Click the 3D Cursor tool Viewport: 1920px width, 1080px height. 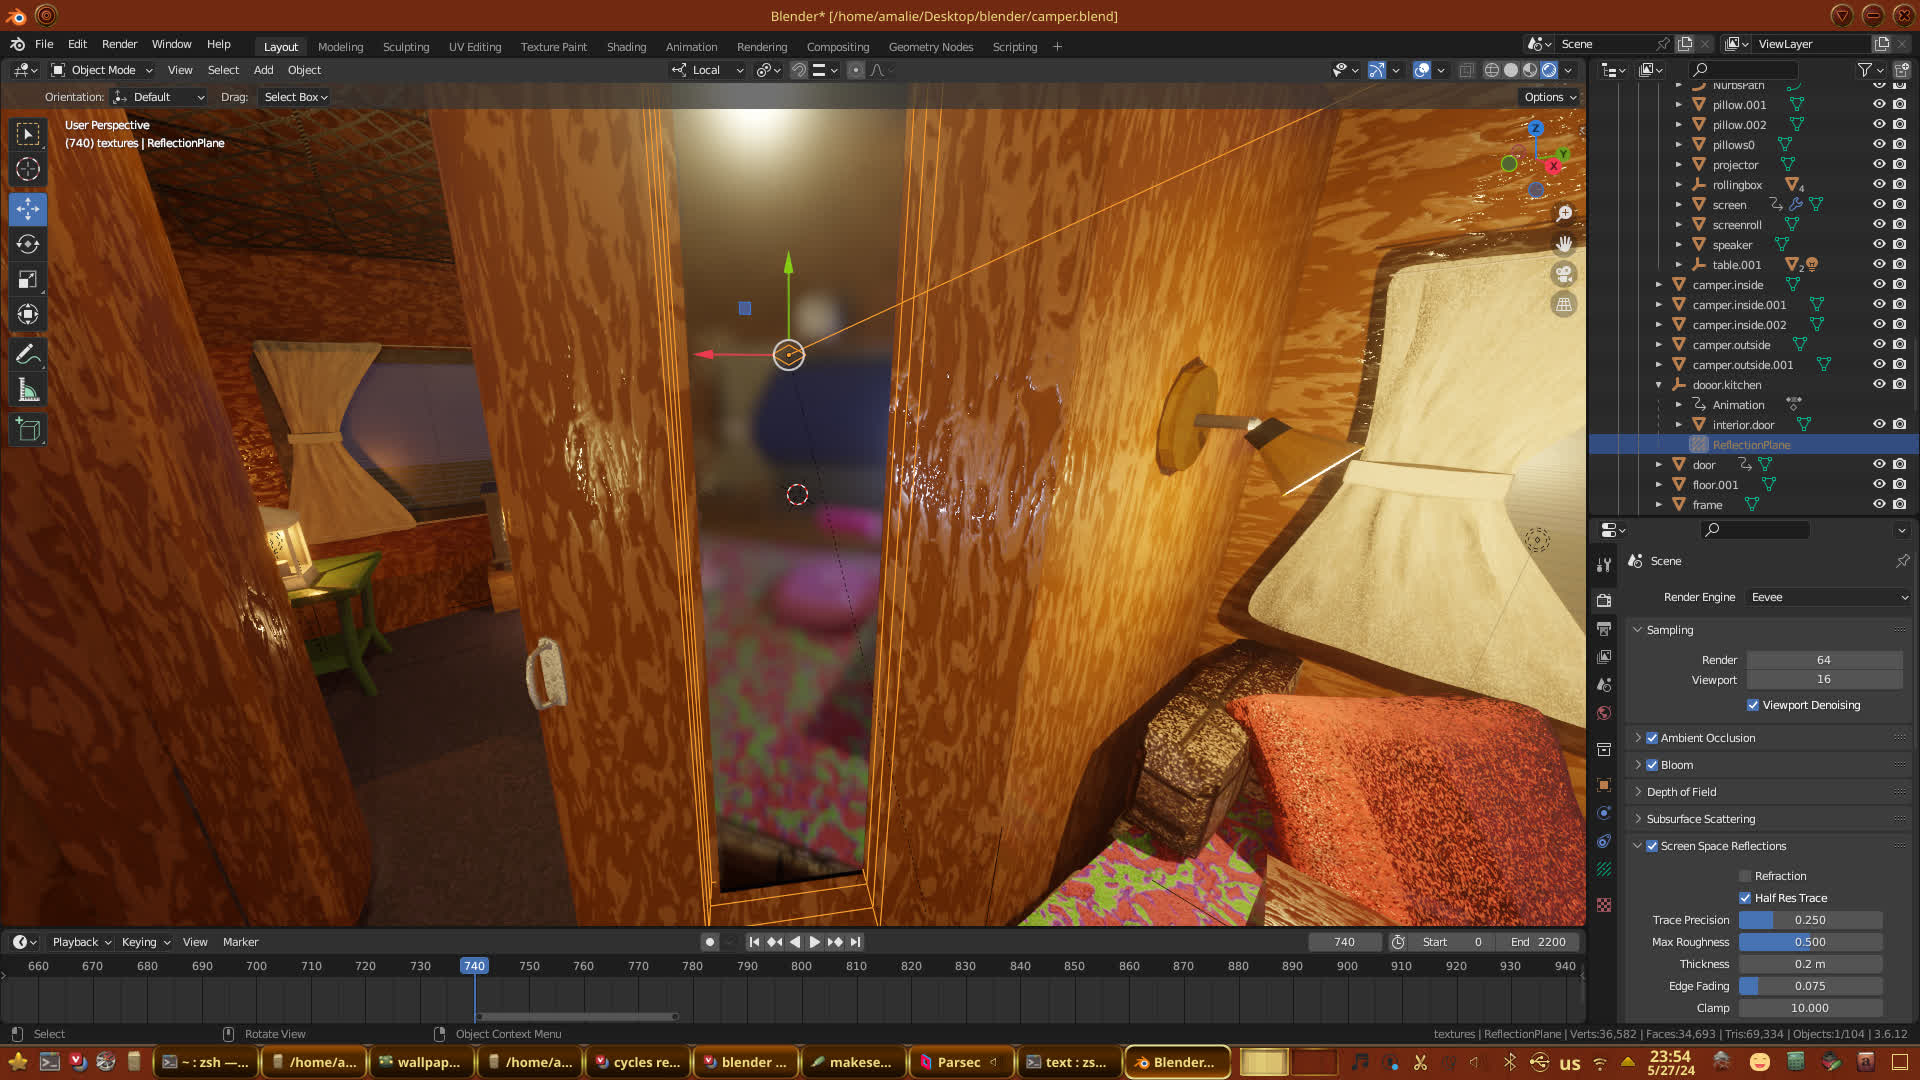coord(28,169)
